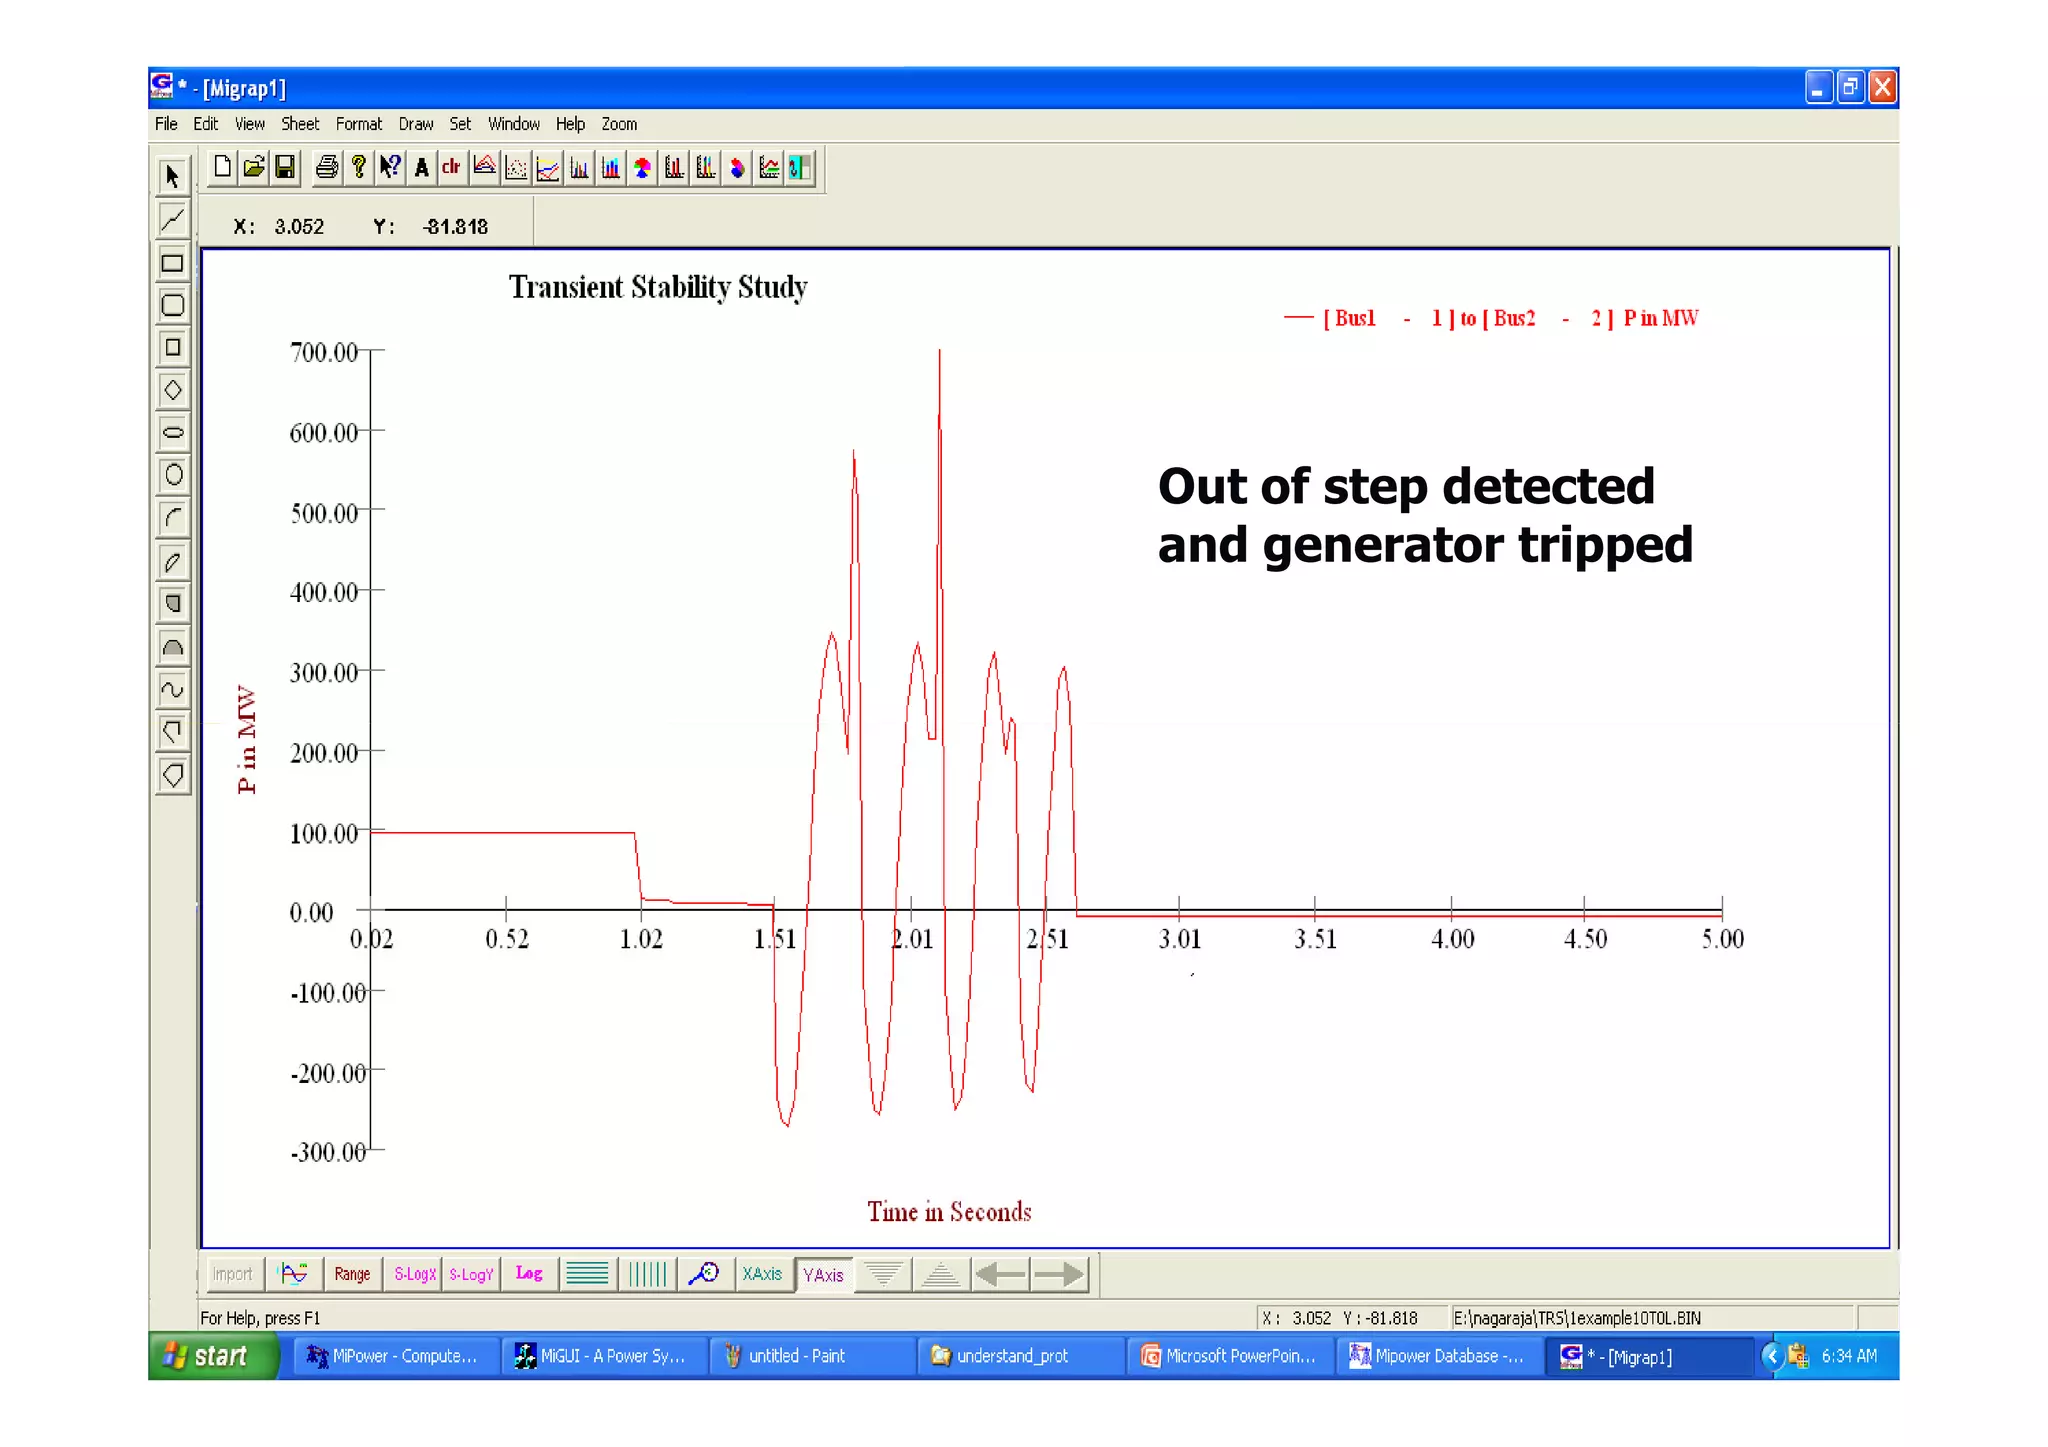Select the flat ellipse tool

(x=172, y=433)
